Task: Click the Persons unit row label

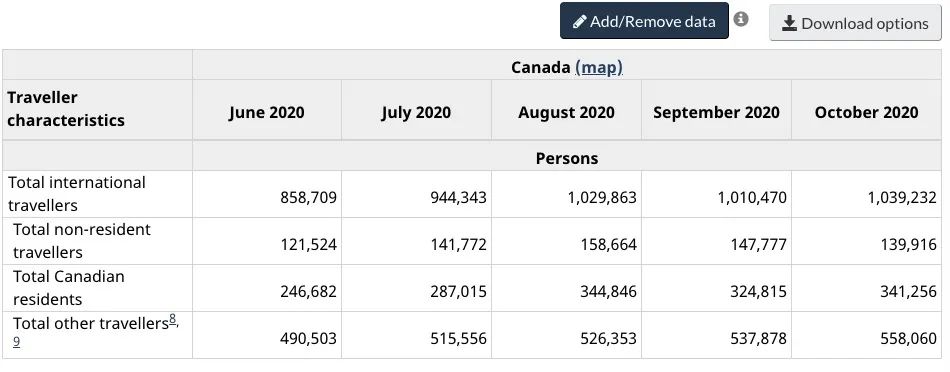Action: pyautogui.click(x=566, y=158)
